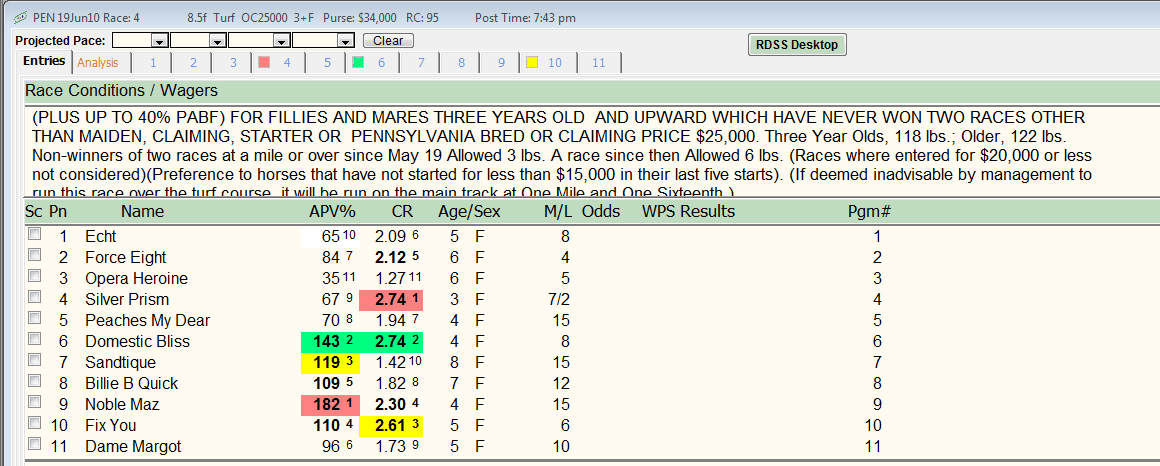Open horse tab 1

click(x=153, y=63)
